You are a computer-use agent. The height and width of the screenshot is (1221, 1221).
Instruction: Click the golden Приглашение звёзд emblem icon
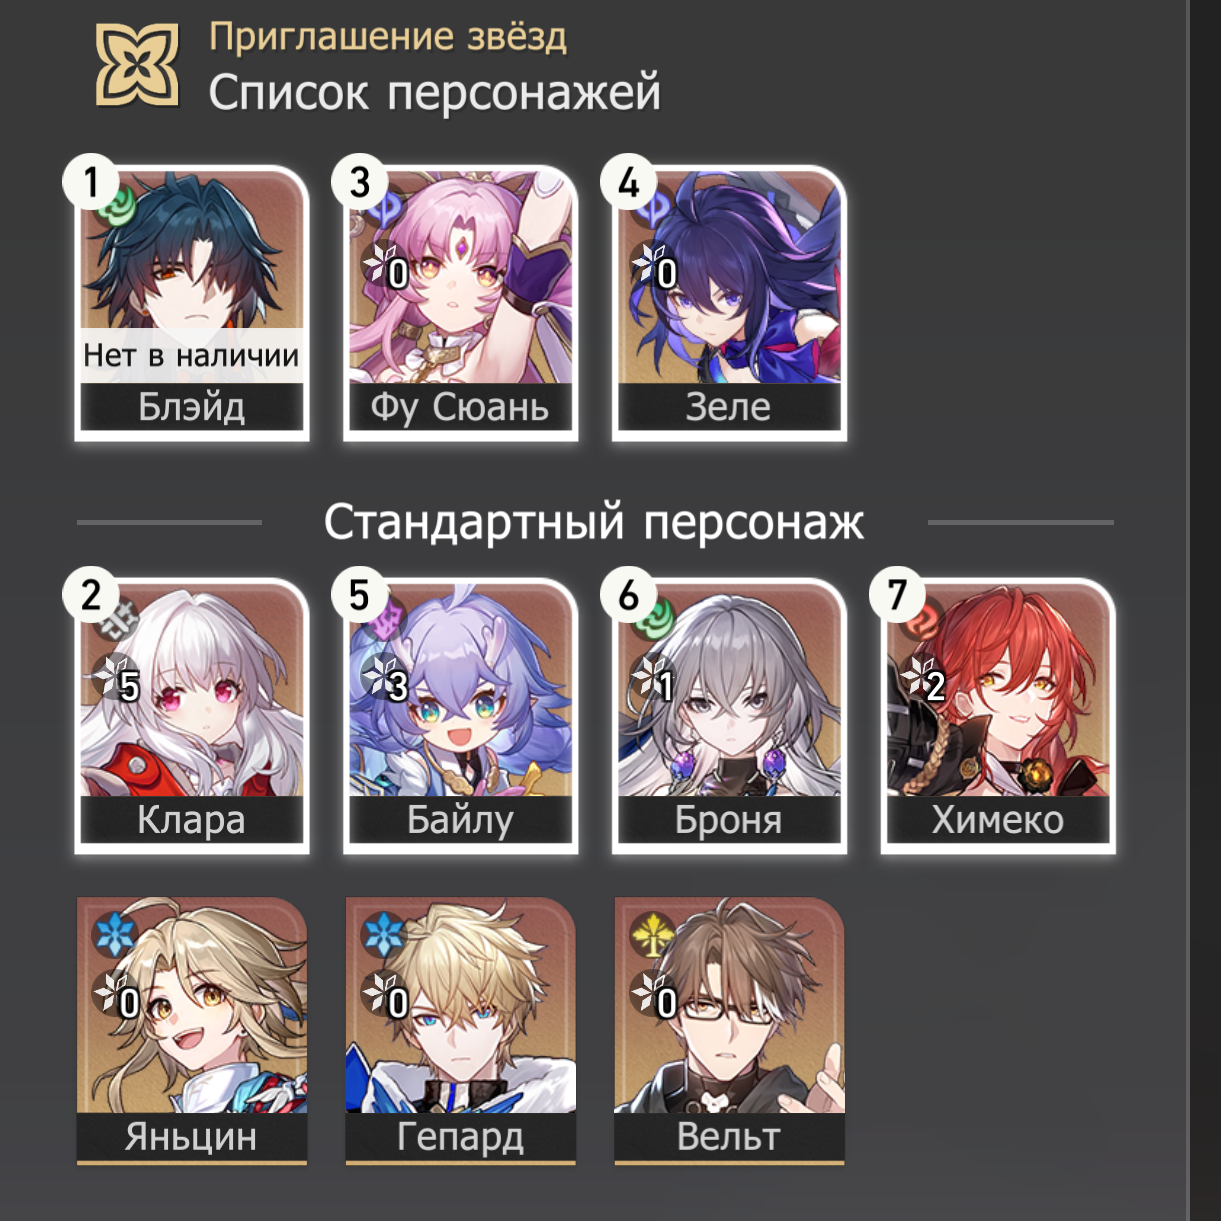[x=137, y=65]
